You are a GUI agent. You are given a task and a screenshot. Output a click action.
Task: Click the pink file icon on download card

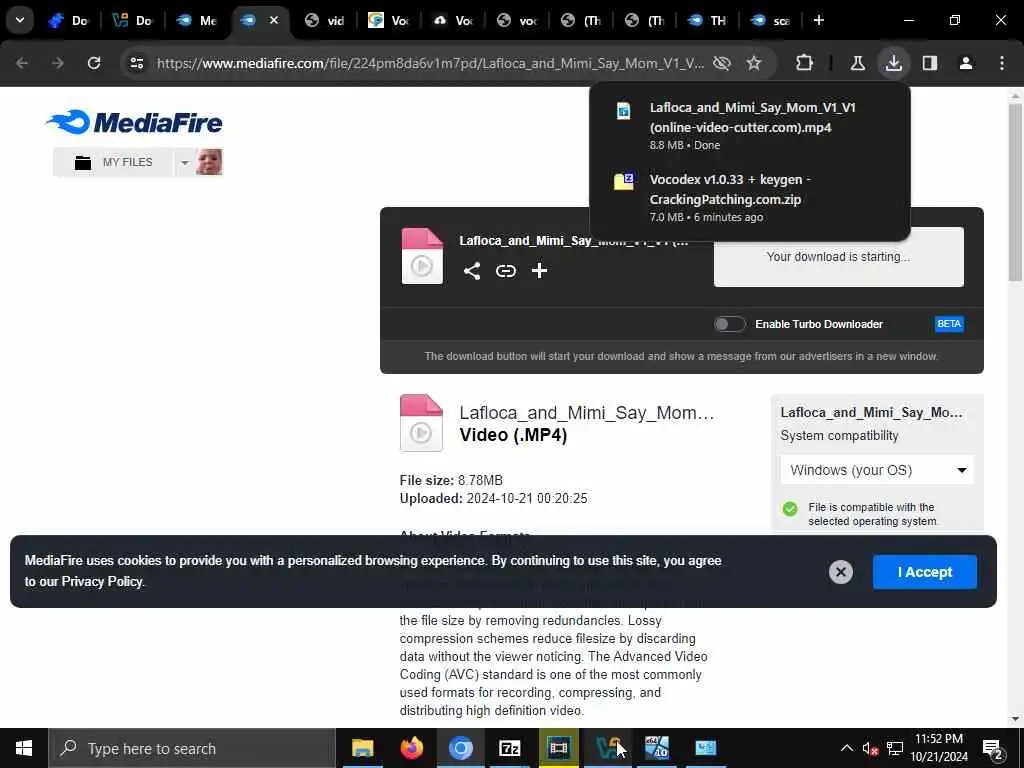click(x=422, y=256)
